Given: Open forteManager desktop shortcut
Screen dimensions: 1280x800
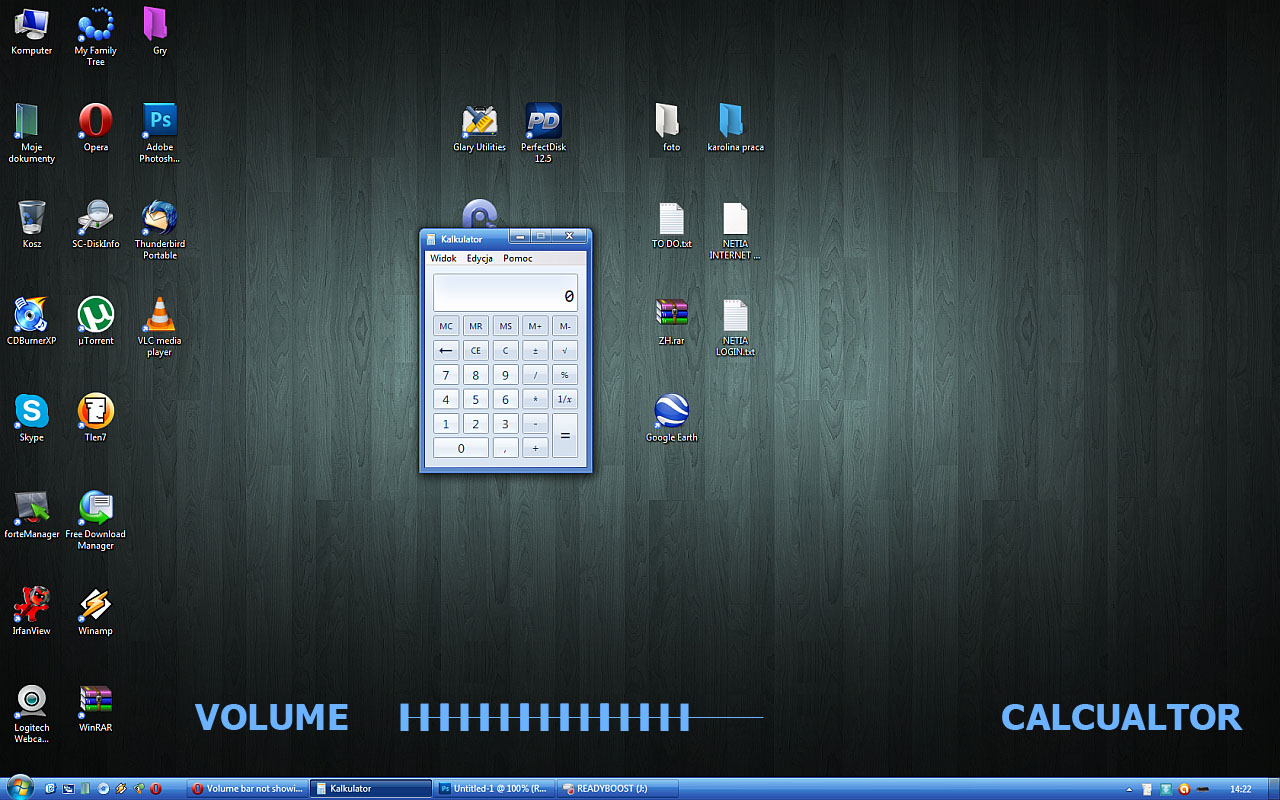Looking at the screenshot, I should (31, 515).
